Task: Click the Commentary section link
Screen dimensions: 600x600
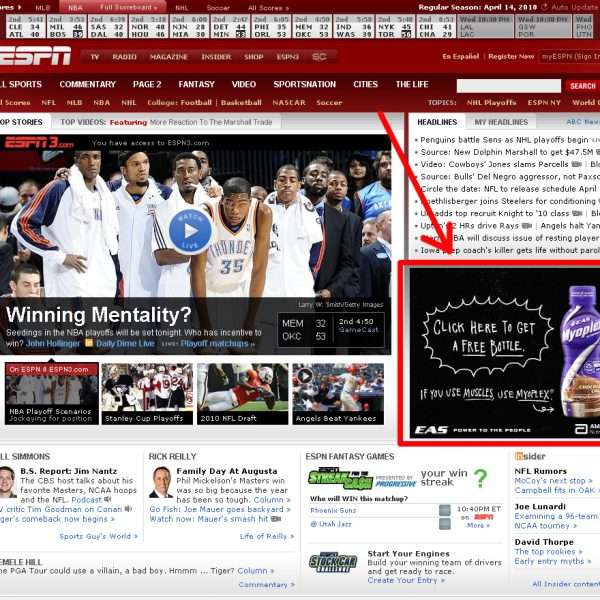Action: click(266, 584)
